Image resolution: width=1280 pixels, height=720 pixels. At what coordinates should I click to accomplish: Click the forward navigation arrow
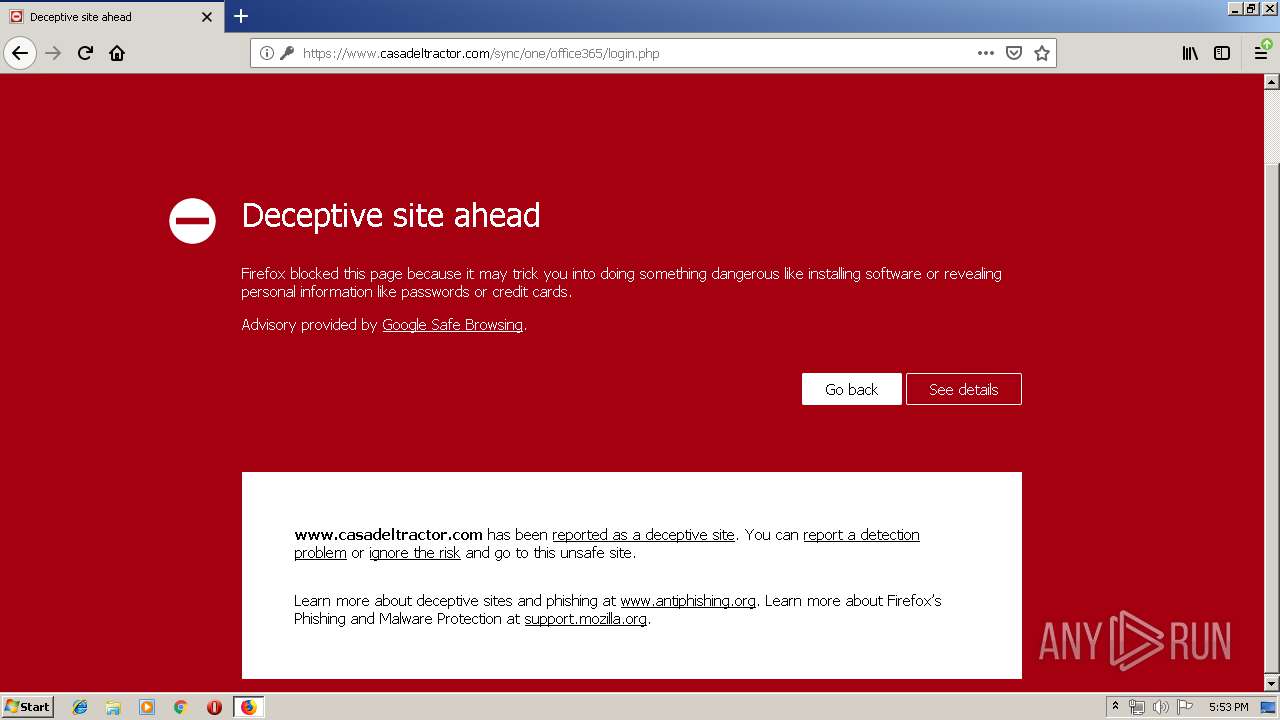click(x=53, y=53)
